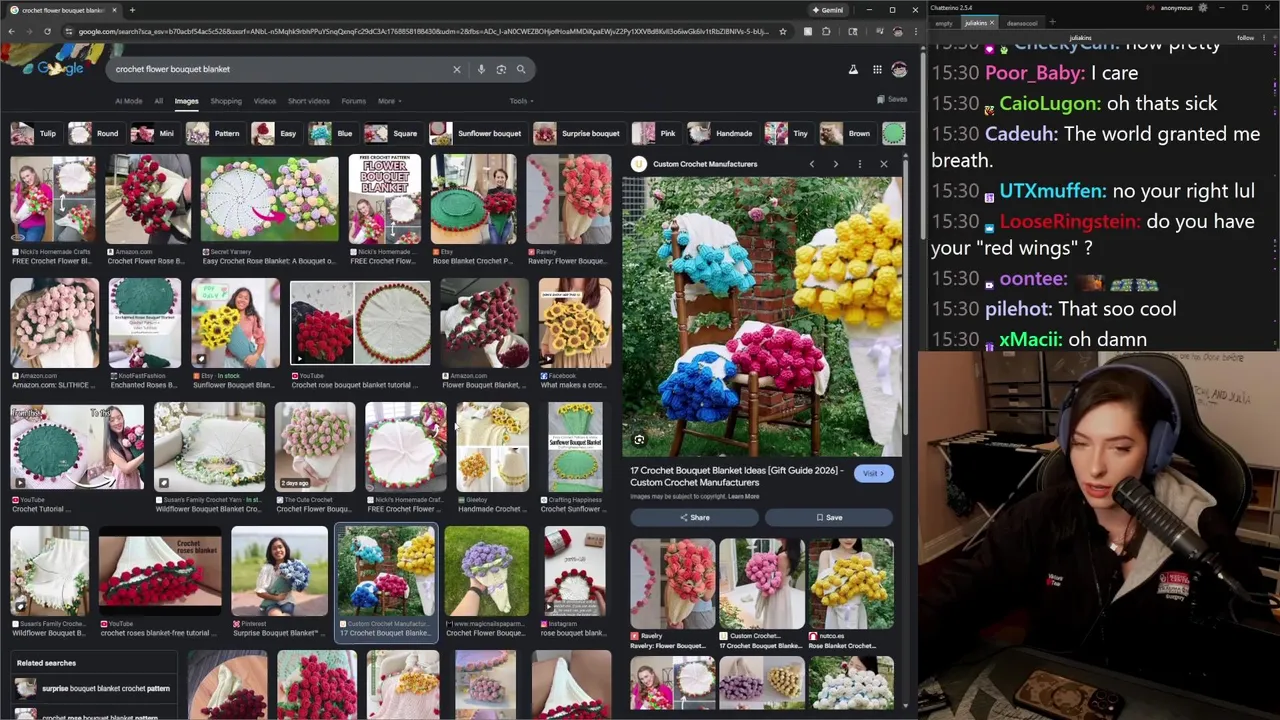Expand the More search categories dropdown

tap(388, 101)
